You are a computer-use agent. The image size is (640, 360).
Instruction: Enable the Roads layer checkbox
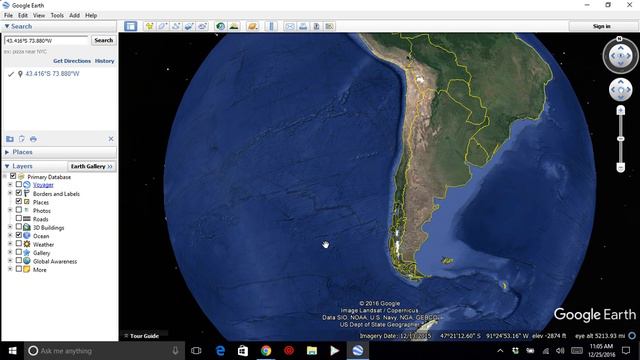[19, 218]
